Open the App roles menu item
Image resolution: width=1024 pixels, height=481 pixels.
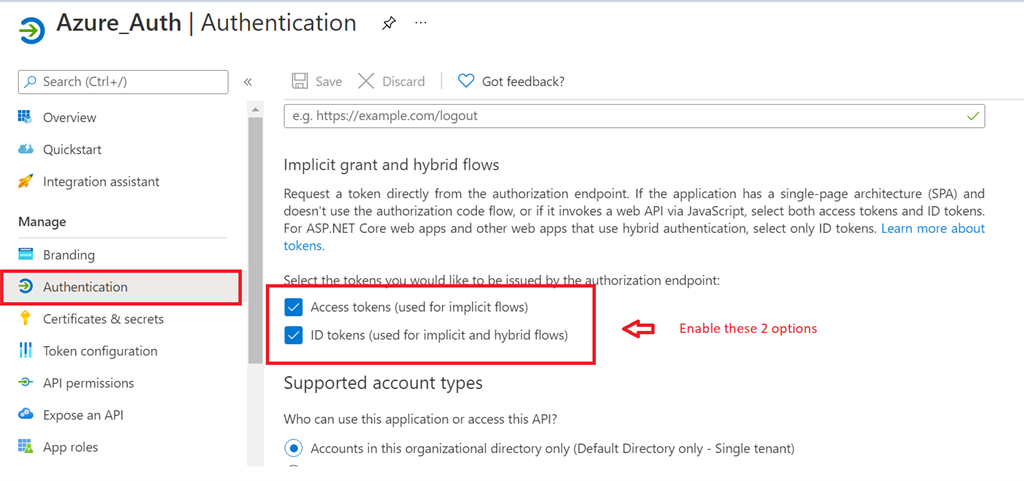point(70,447)
